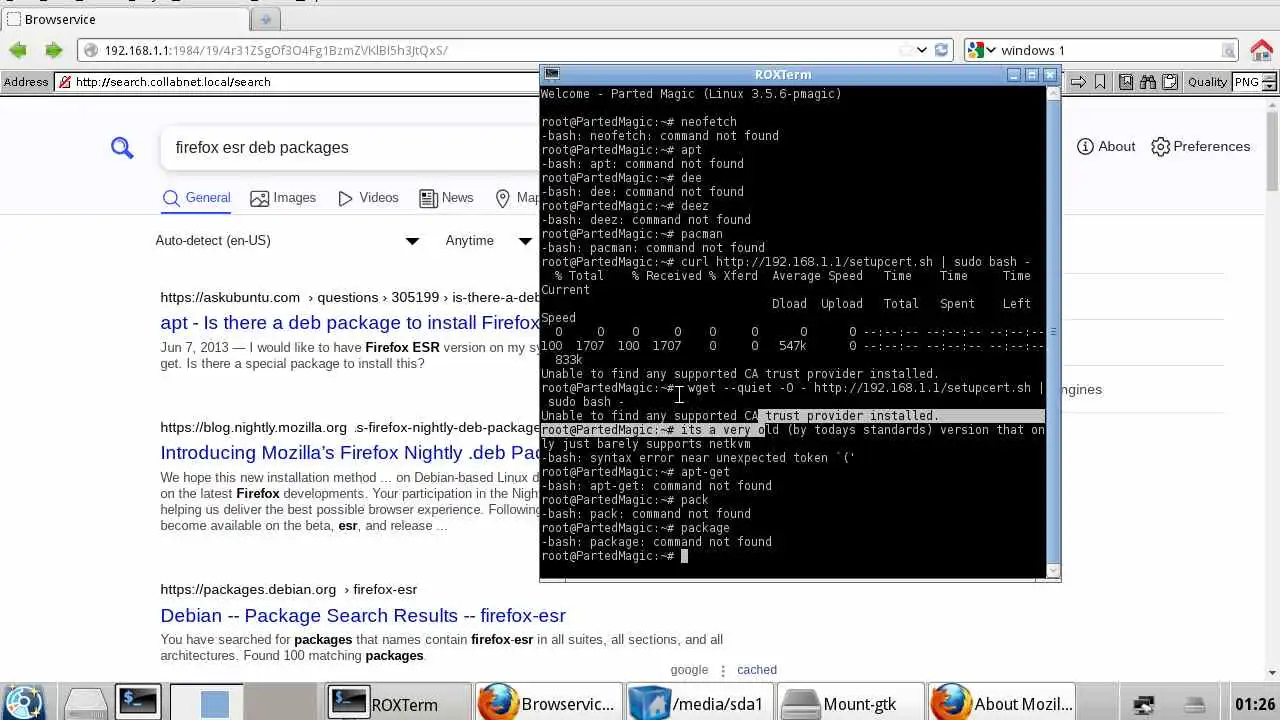The width and height of the screenshot is (1280, 720).
Task: Open the askubuntu Firefox ESR result link
Action: (x=350, y=323)
